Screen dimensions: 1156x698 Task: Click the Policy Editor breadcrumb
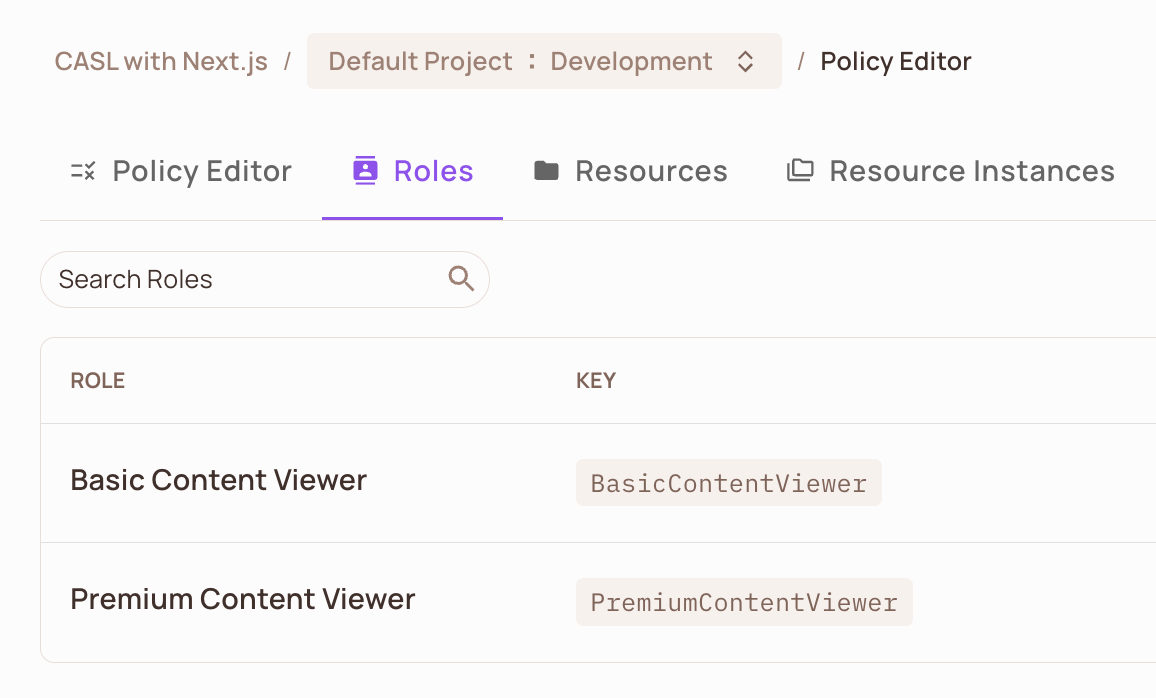pos(895,61)
